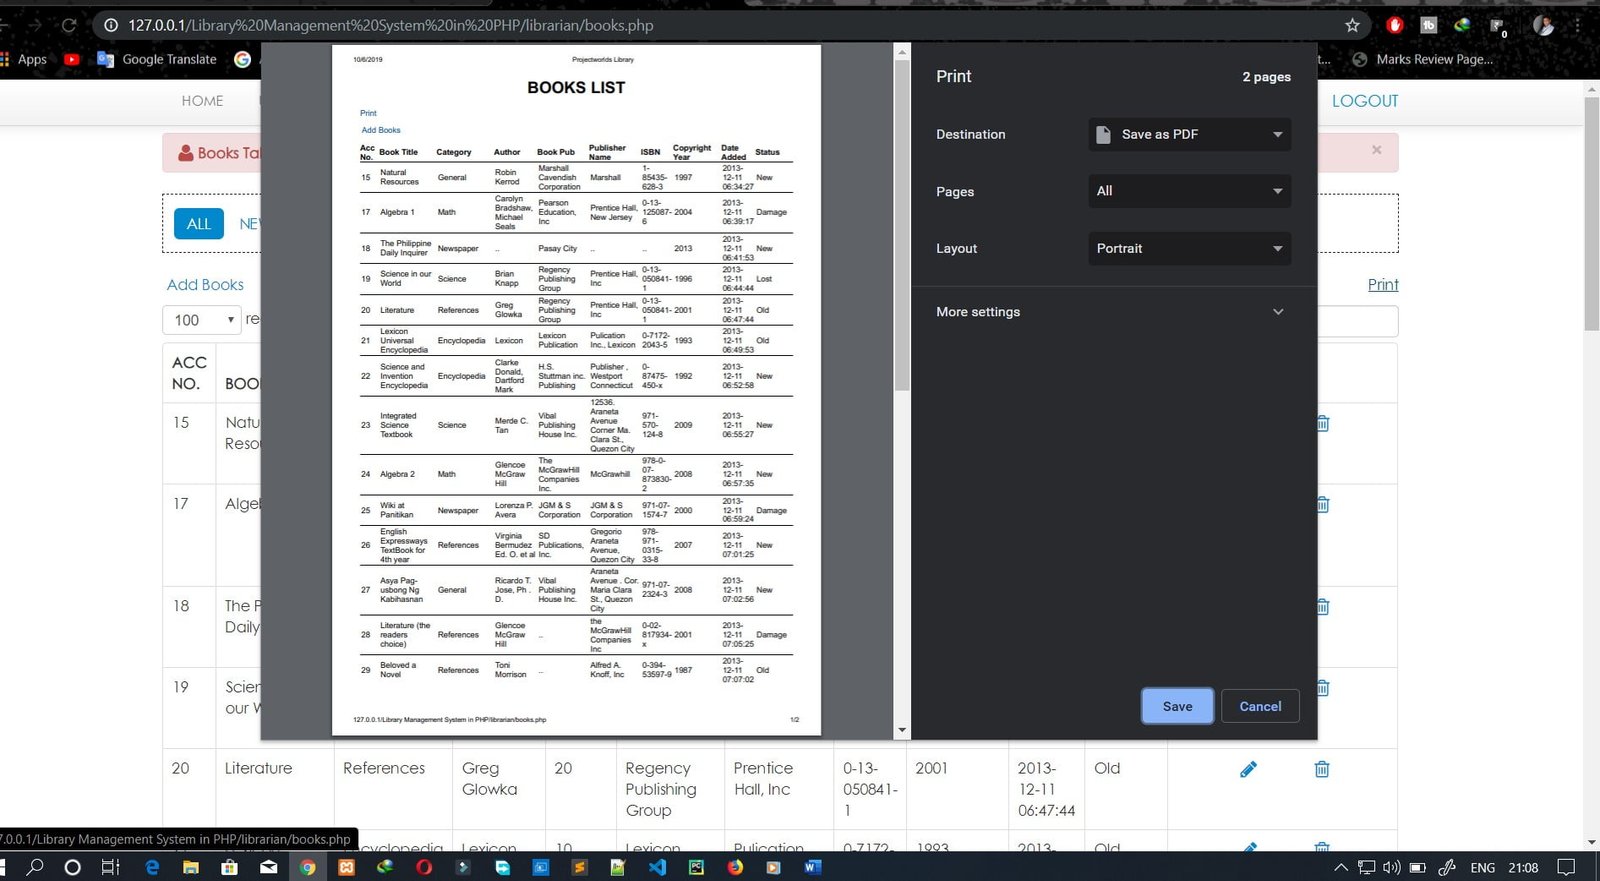Click the print preview scrollbar down arrow
The height and width of the screenshot is (881, 1600).
[x=902, y=730]
